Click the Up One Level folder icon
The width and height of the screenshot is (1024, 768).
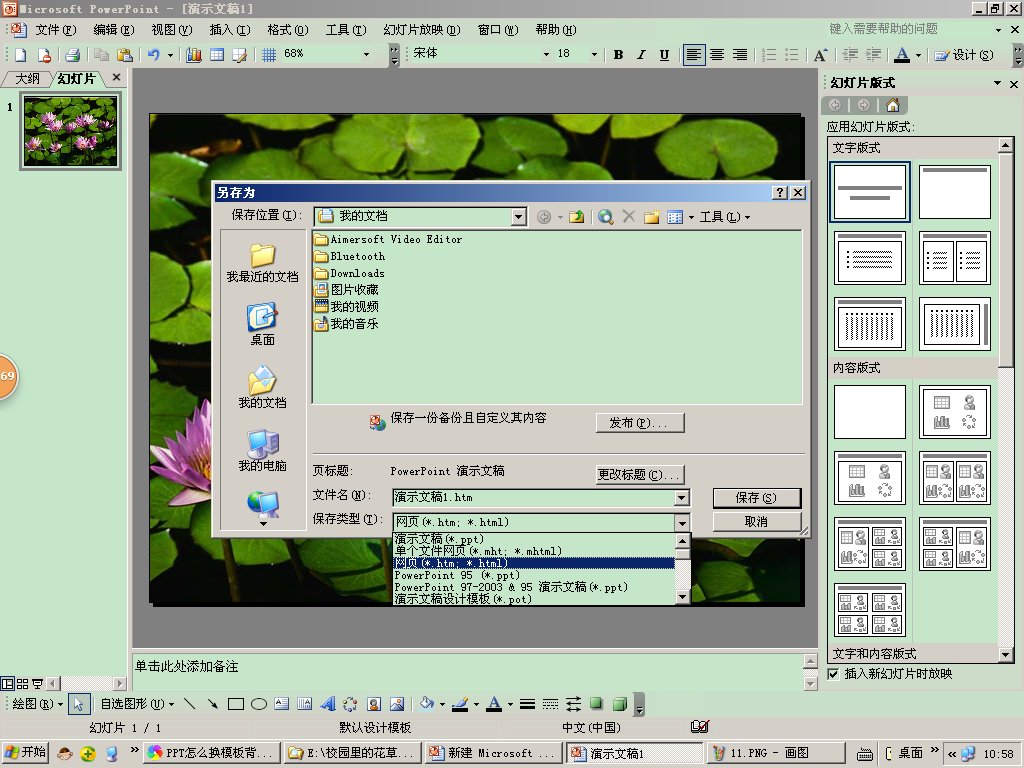point(577,217)
